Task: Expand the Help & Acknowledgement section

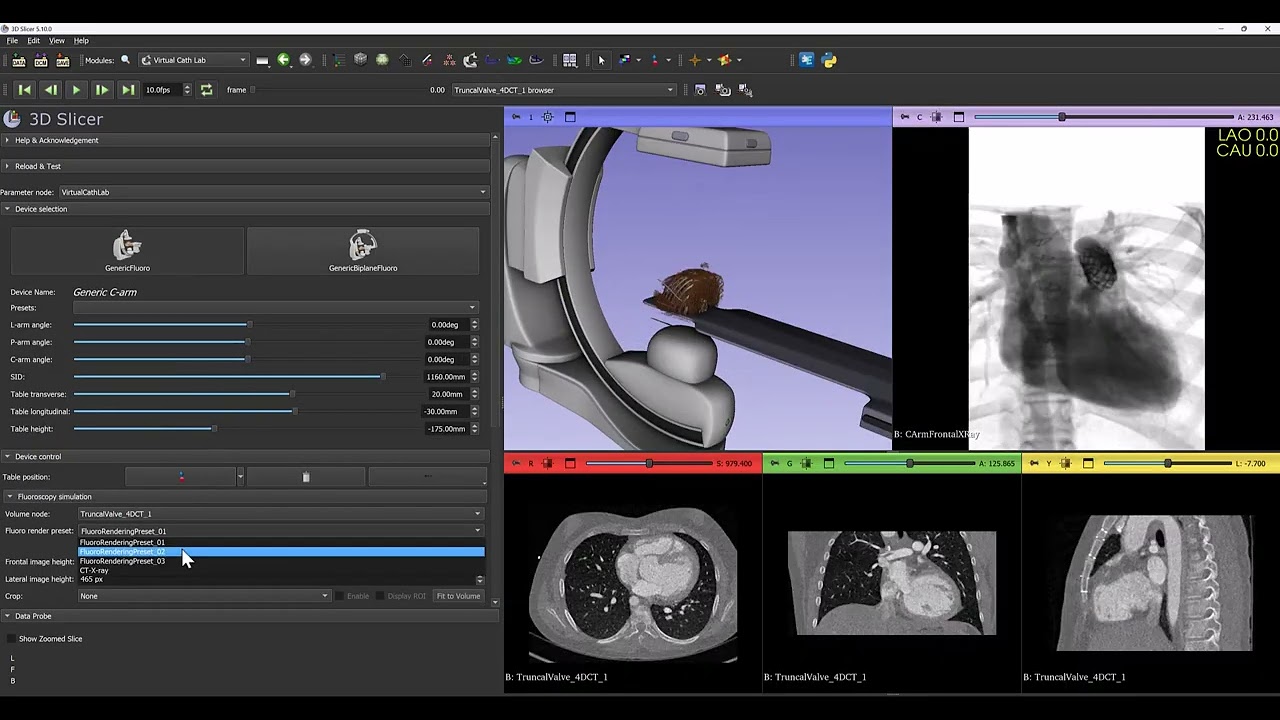Action: pyautogui.click(x=245, y=141)
